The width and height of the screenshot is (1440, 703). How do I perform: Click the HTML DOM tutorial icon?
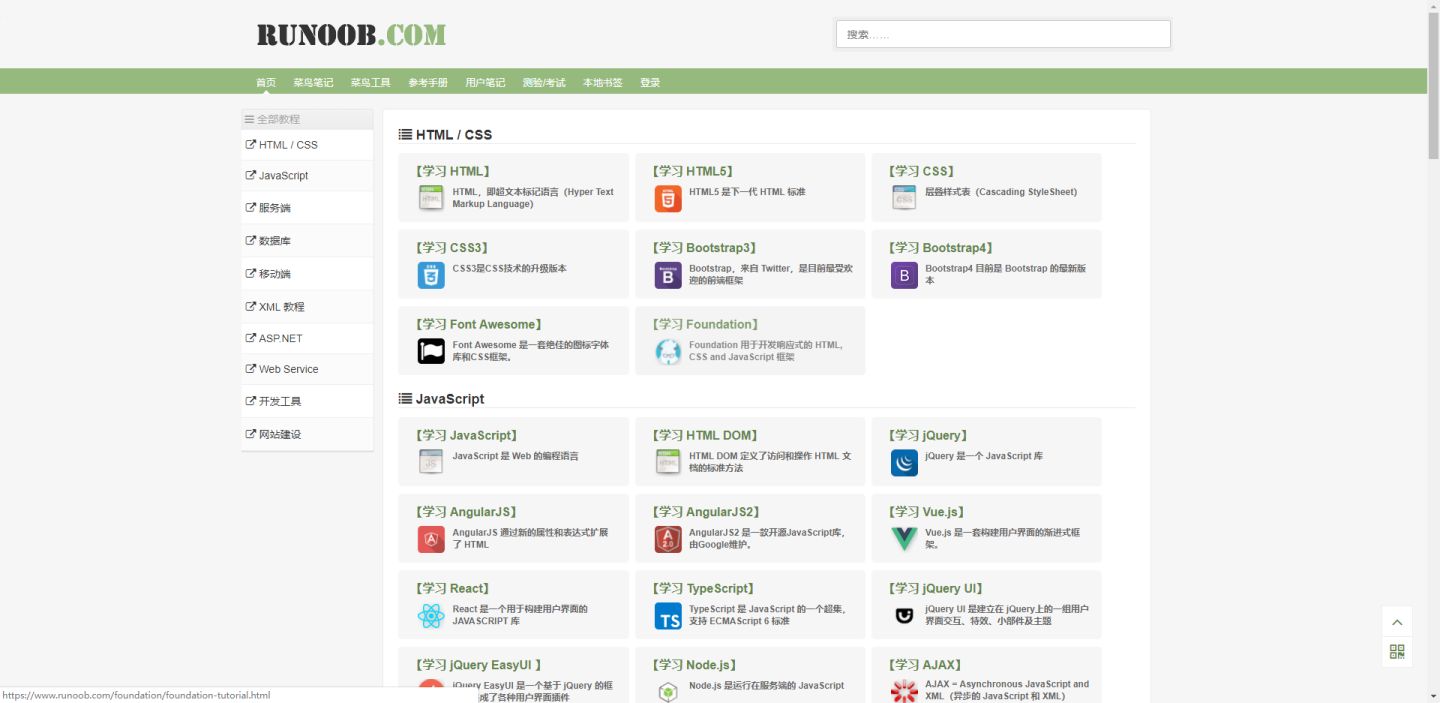(668, 462)
